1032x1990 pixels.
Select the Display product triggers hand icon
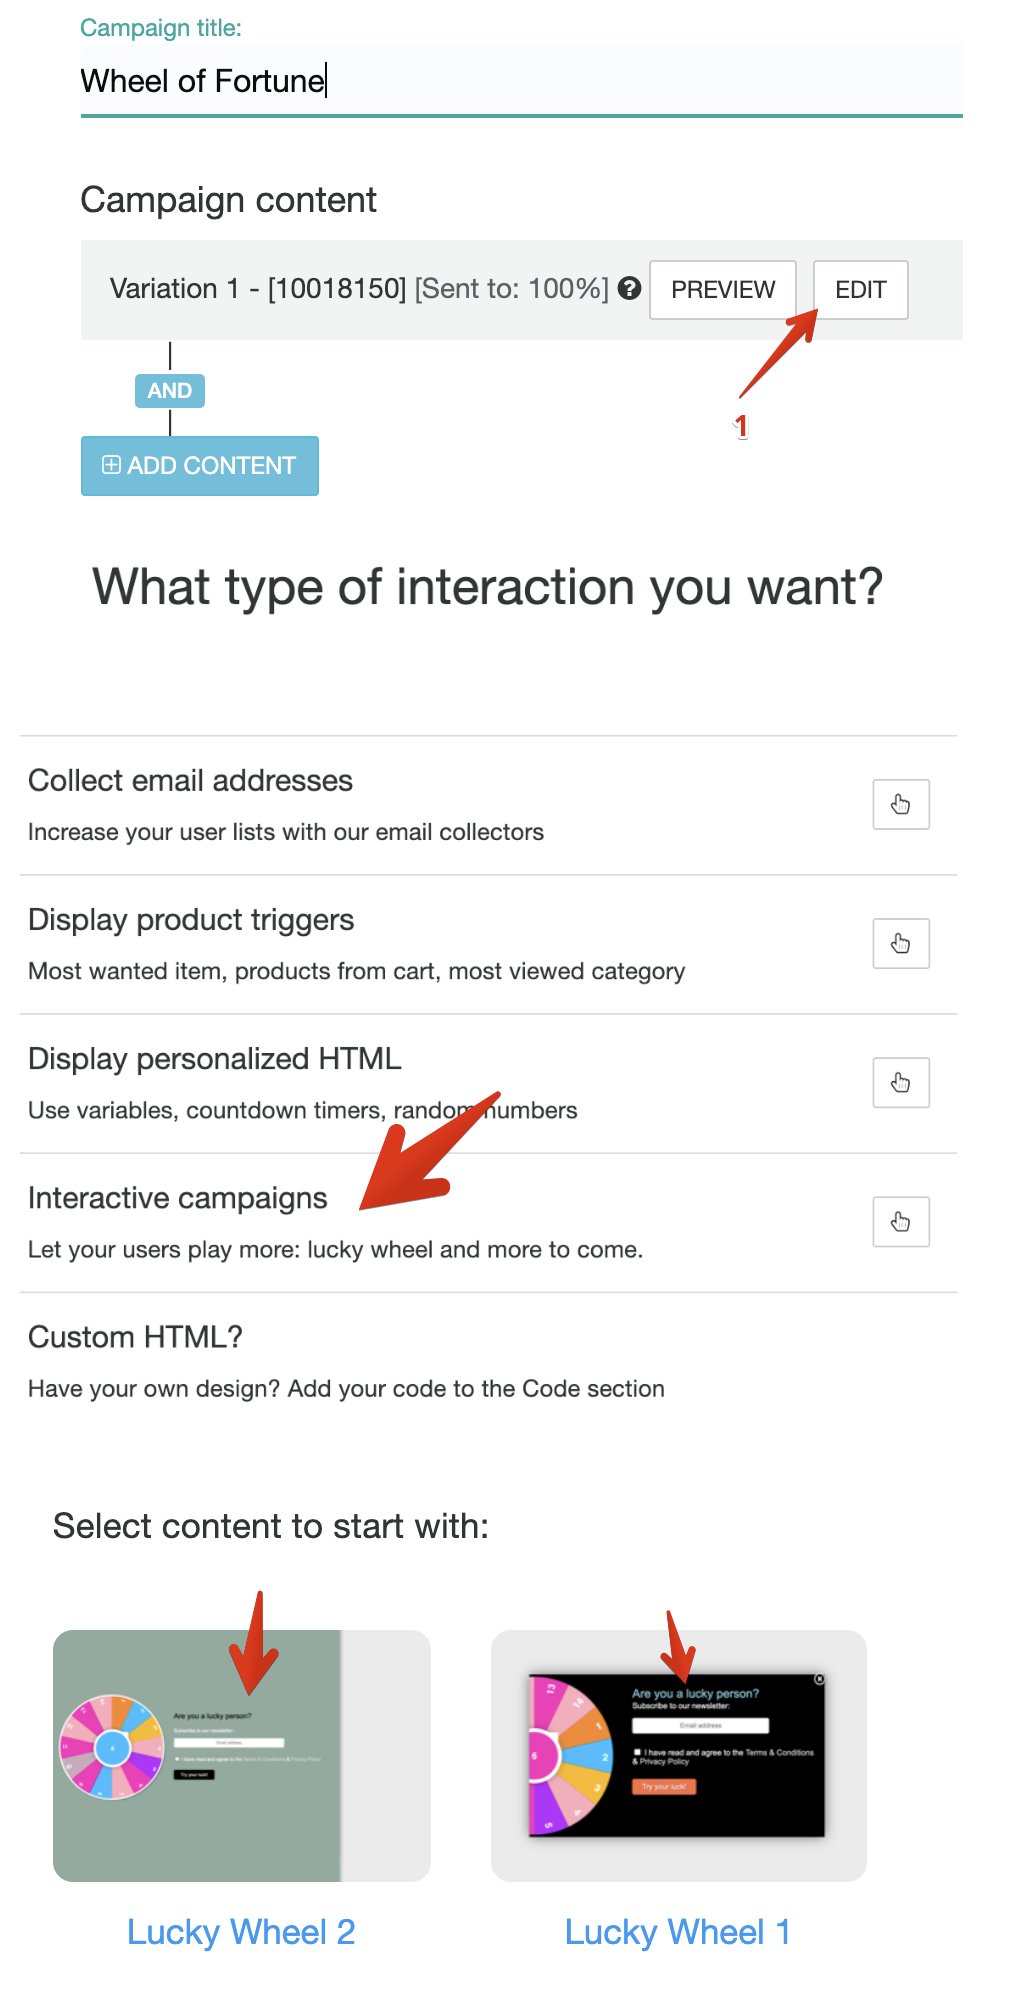pyautogui.click(x=901, y=943)
